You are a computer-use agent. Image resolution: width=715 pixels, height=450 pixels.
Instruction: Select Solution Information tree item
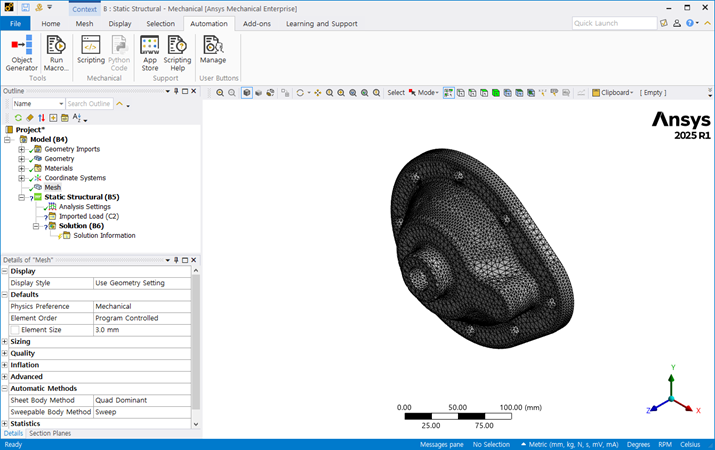pyautogui.click(x=104, y=235)
